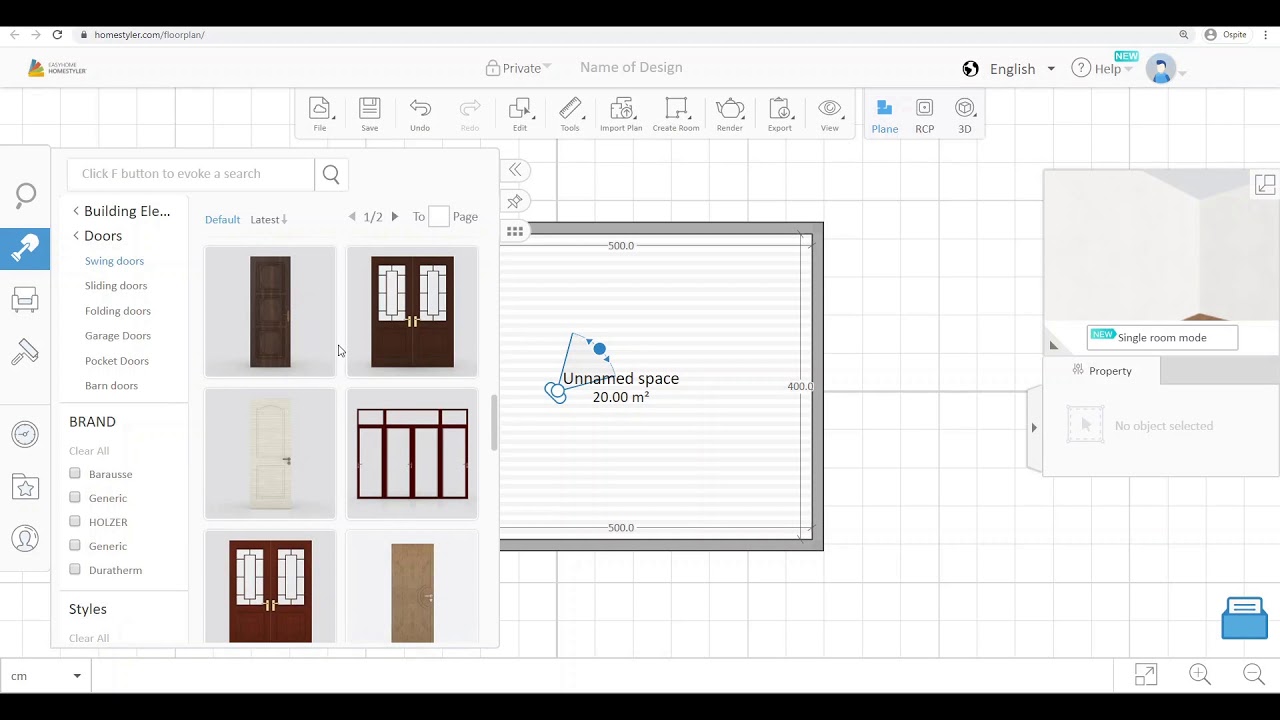Clear all BRAND filters
Screen dimensions: 1280x720
[x=89, y=451]
